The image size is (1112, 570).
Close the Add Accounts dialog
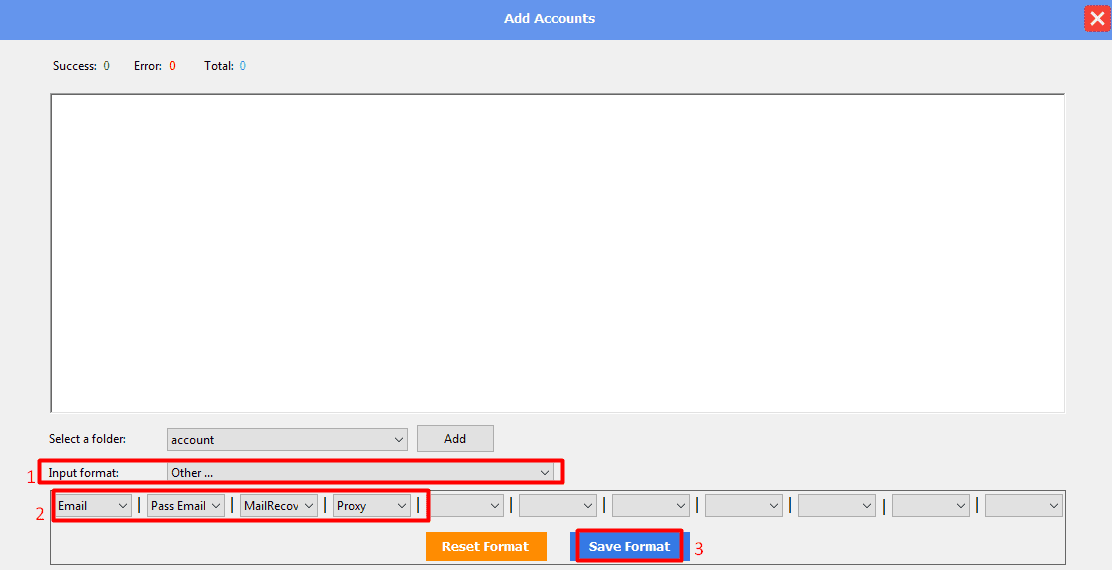1096,19
